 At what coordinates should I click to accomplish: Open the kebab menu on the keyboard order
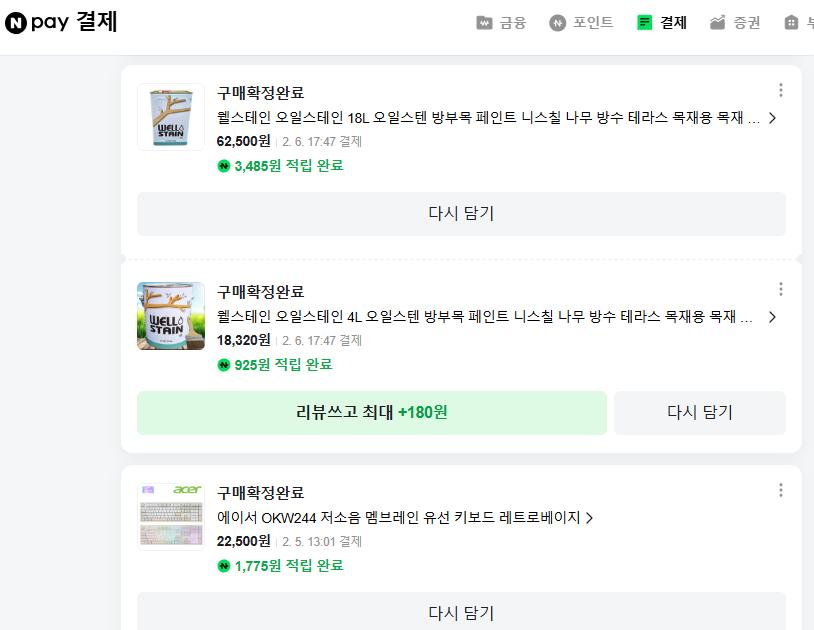click(x=781, y=490)
